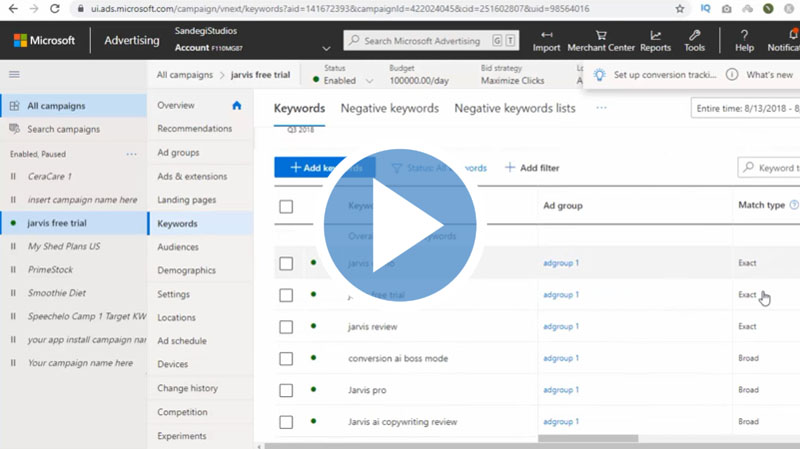800x449 pixels.
Task: Select All campaigns in sidebar
Action: 73,106
